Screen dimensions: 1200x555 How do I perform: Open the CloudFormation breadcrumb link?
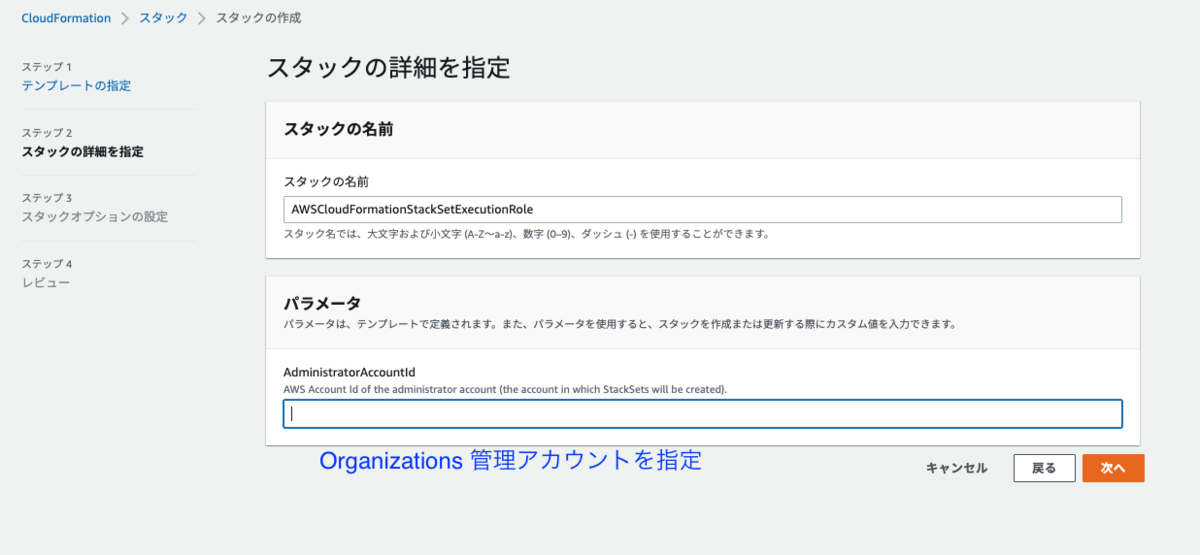point(67,18)
